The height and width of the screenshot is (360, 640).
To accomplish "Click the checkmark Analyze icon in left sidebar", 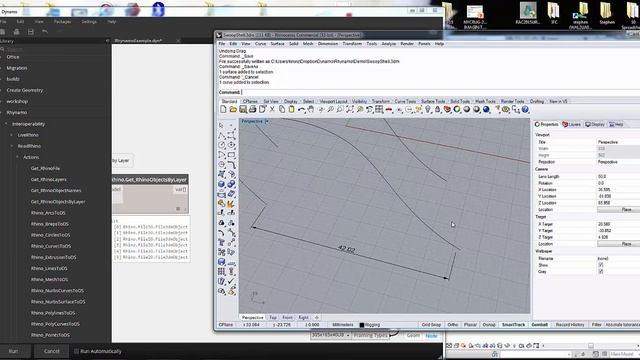I will pyautogui.click(x=231, y=281).
